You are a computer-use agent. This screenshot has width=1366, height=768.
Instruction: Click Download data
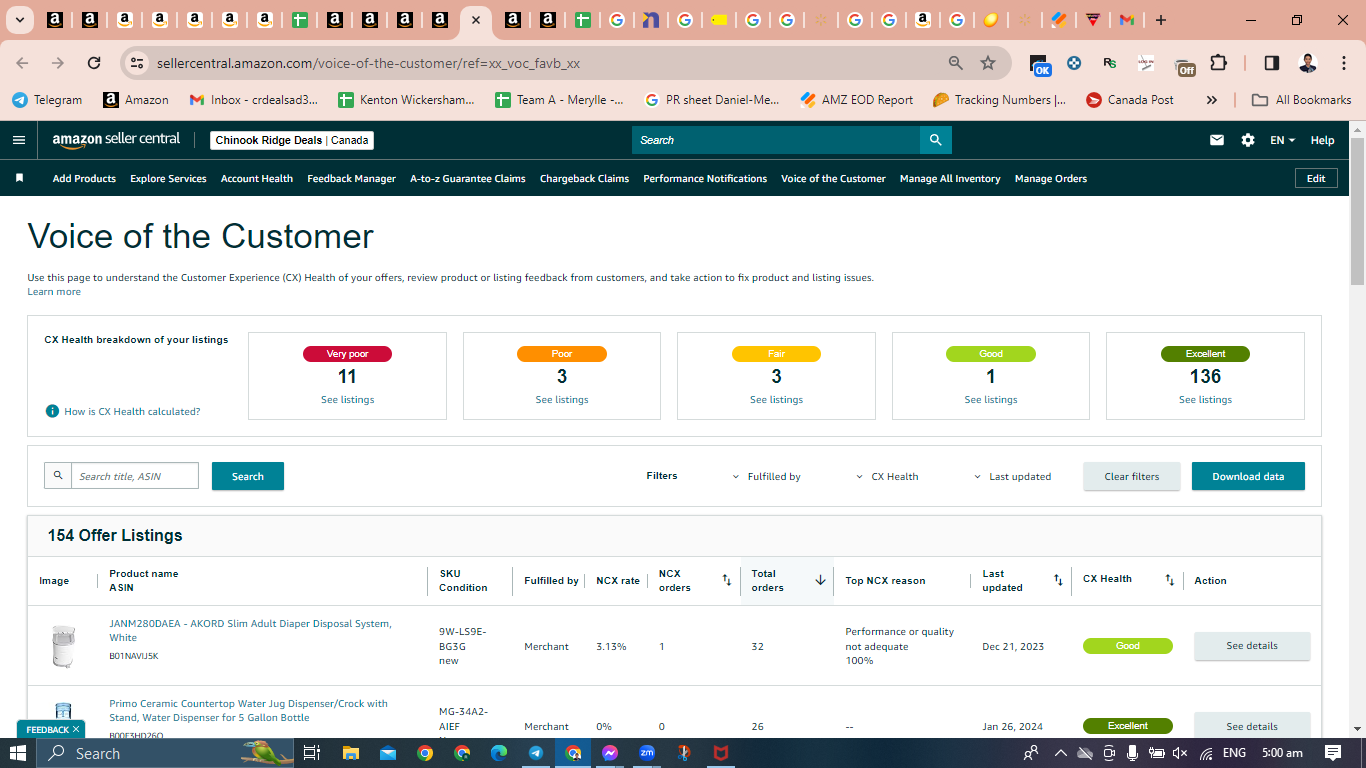coord(1248,476)
